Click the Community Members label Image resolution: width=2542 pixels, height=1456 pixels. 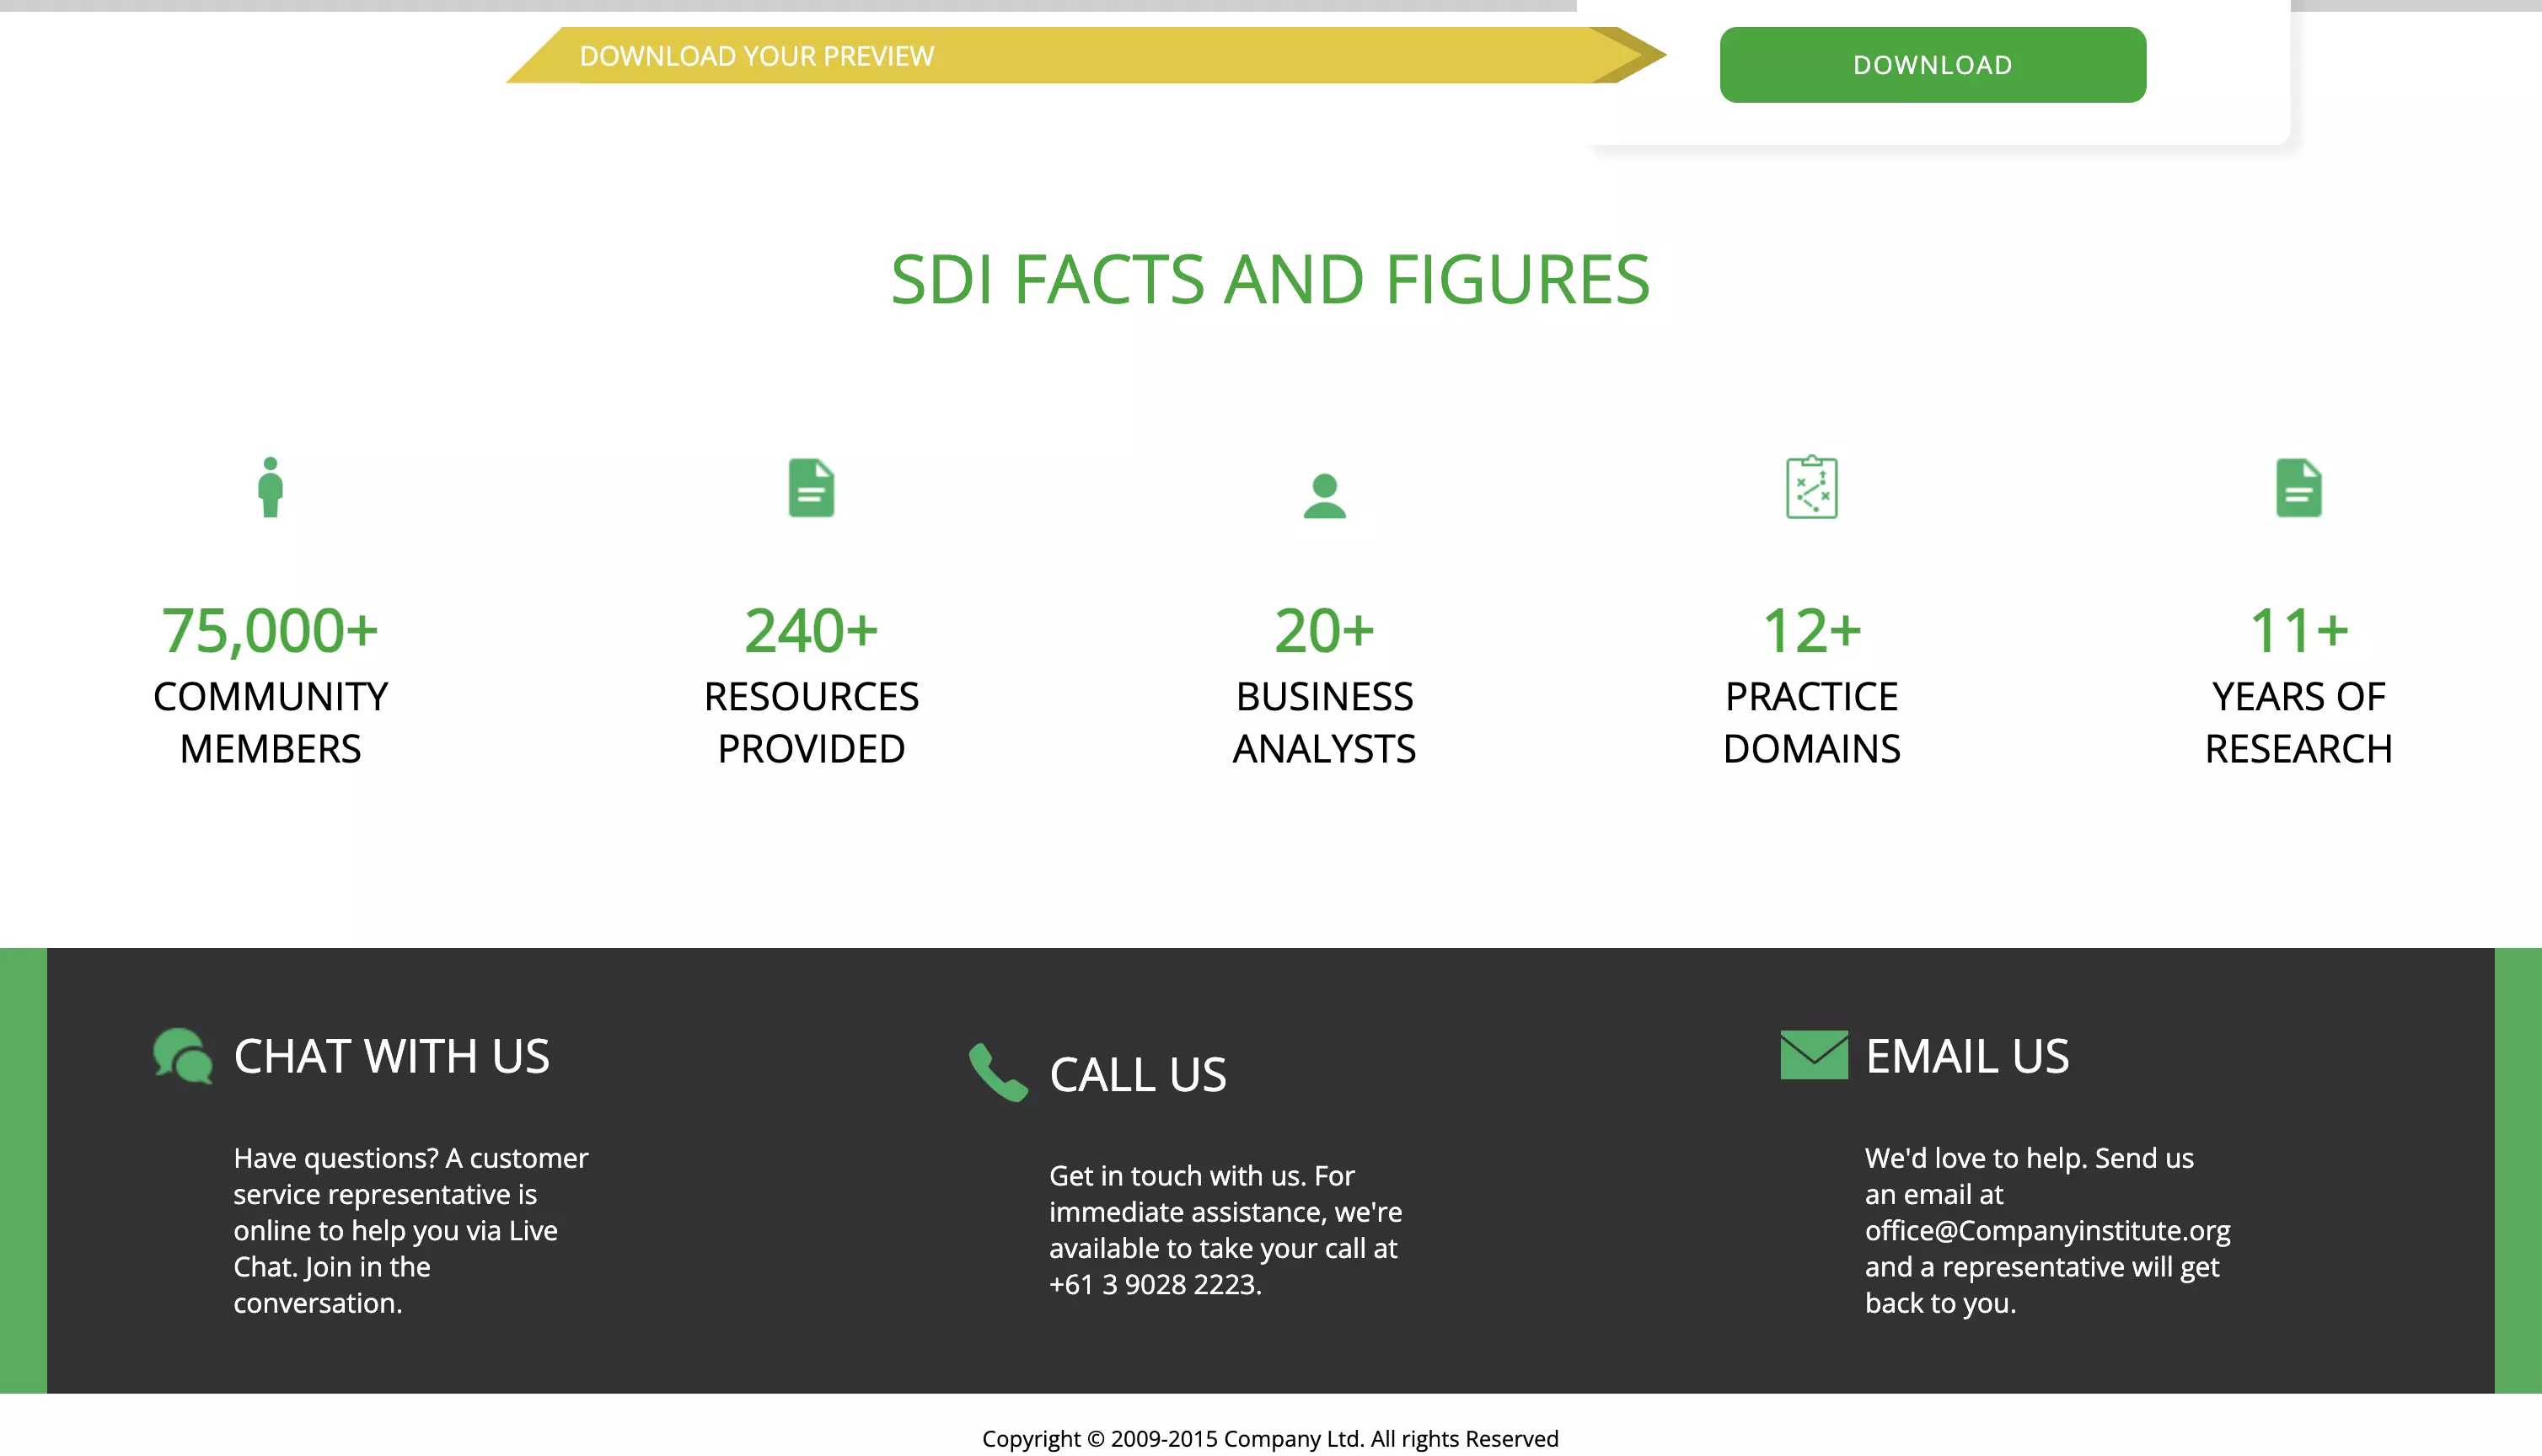(270, 723)
